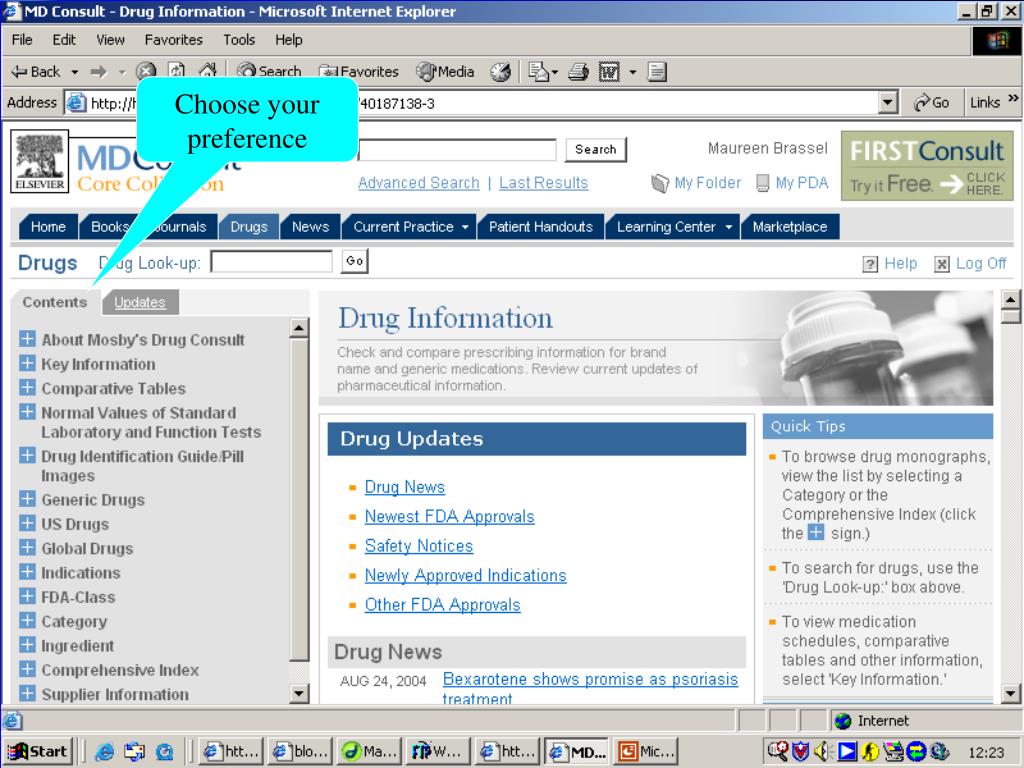This screenshot has height=768, width=1024.
Task: Click the Search toolbar button in IE
Action: 269,72
